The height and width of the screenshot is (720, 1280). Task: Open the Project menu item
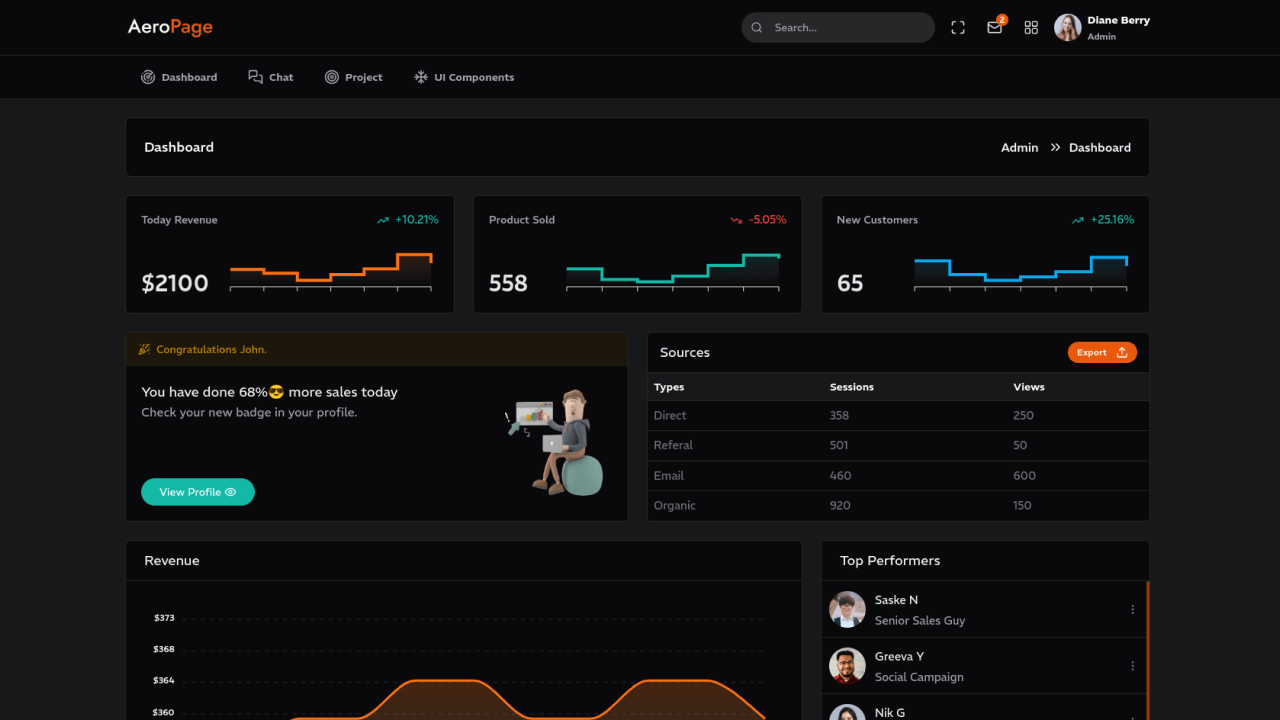pos(363,77)
